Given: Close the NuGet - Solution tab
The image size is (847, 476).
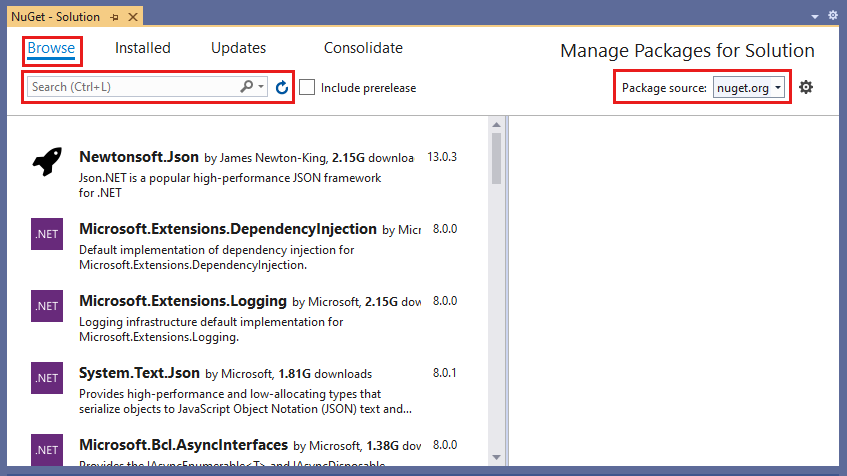Looking at the screenshot, I should [x=132, y=17].
